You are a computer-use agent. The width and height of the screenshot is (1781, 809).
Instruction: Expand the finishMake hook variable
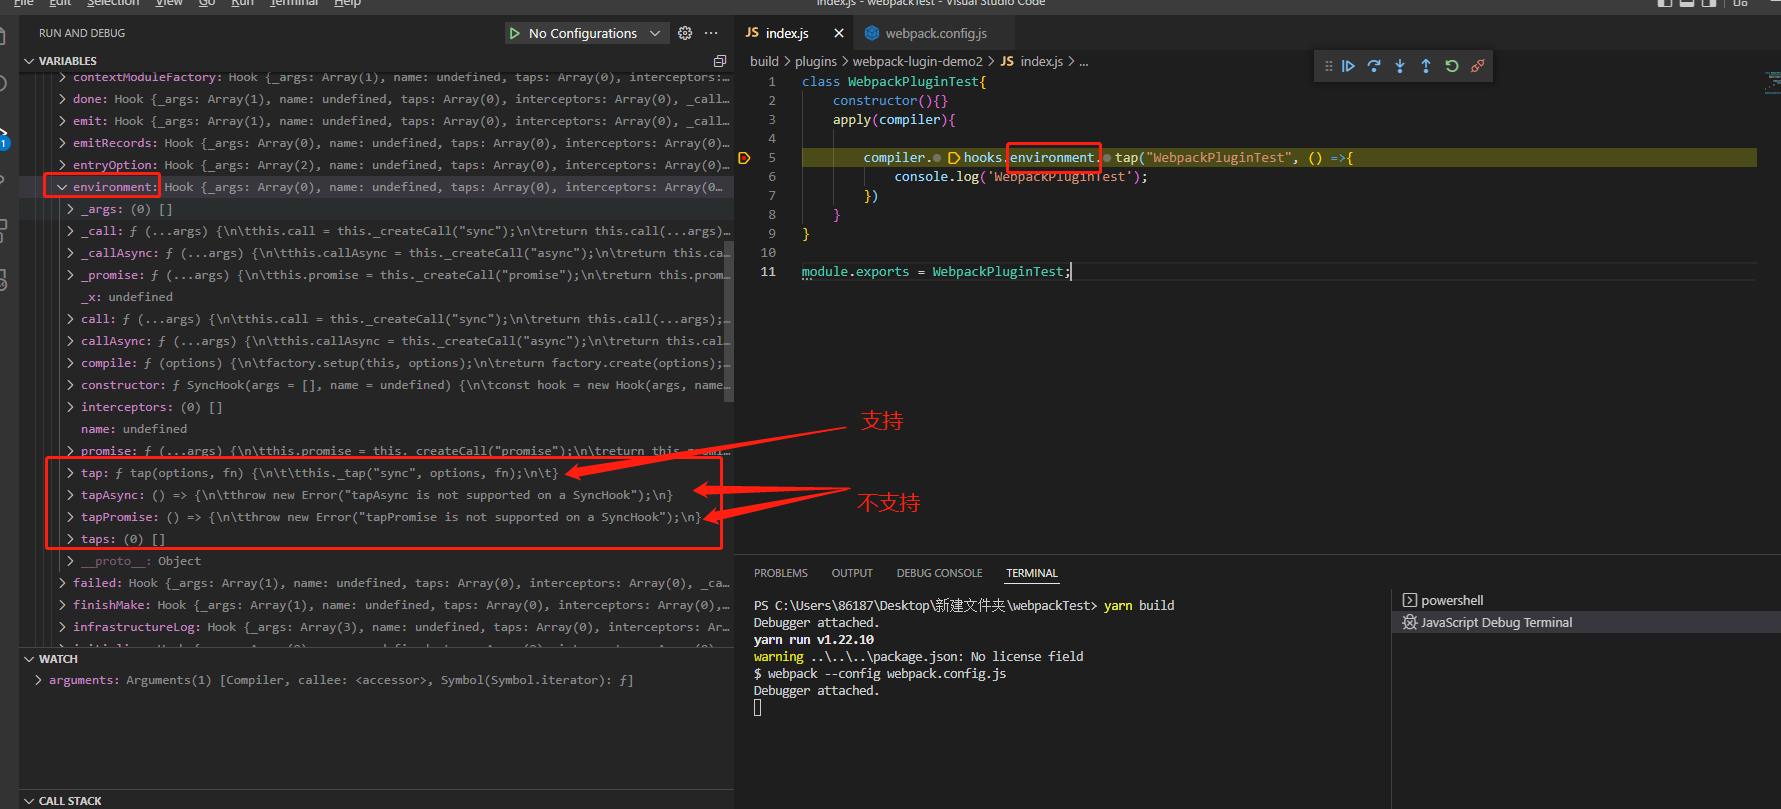(62, 605)
